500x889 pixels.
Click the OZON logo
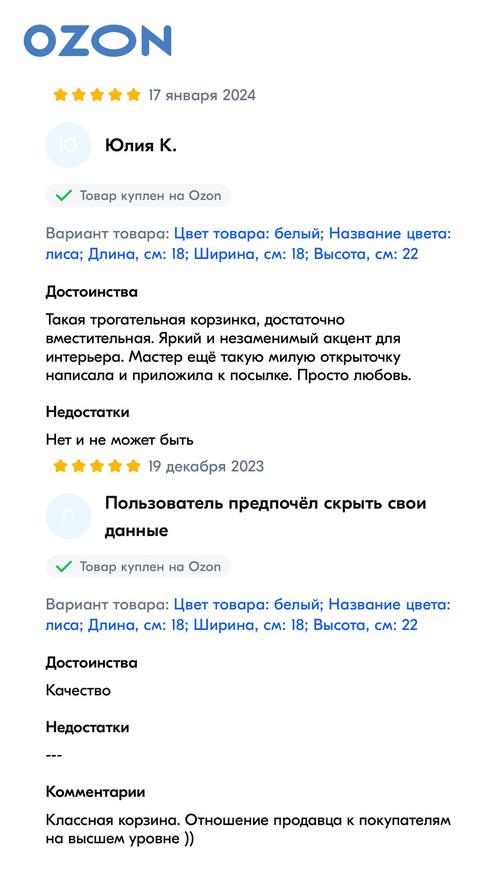[x=97, y=40]
